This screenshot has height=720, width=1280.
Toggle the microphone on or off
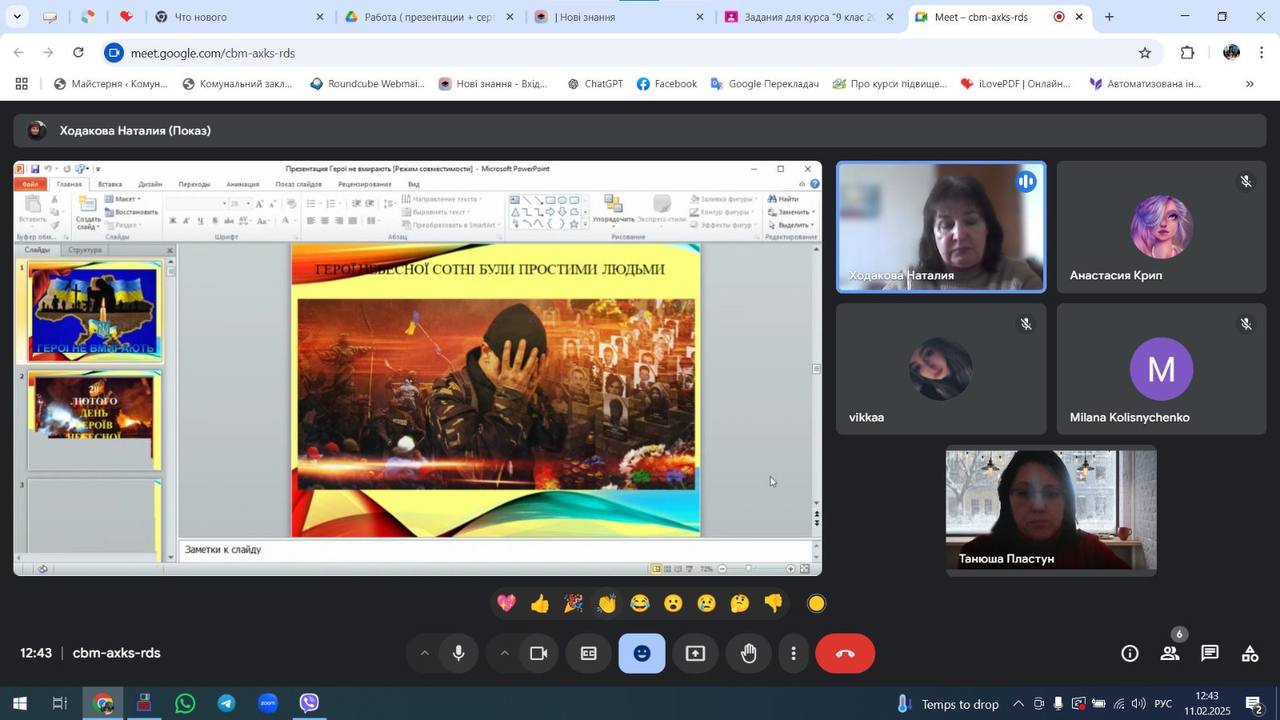458,654
